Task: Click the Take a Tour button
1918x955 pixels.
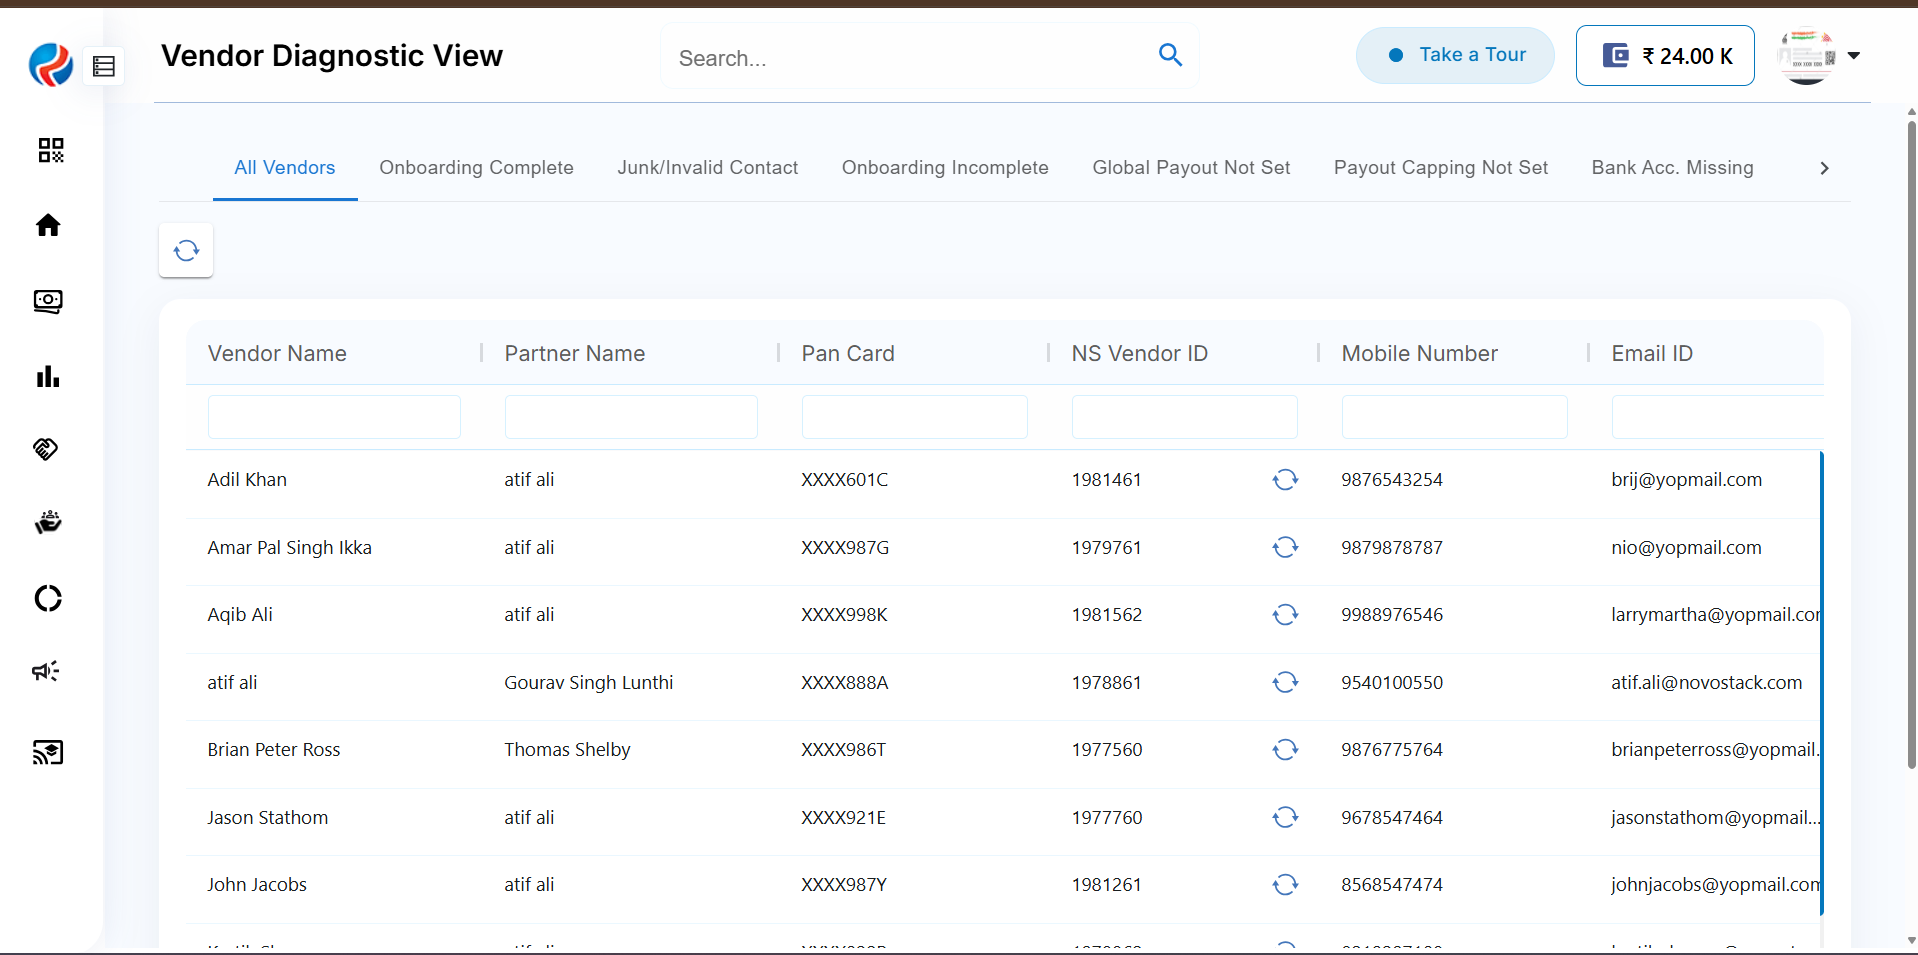Action: click(1455, 55)
